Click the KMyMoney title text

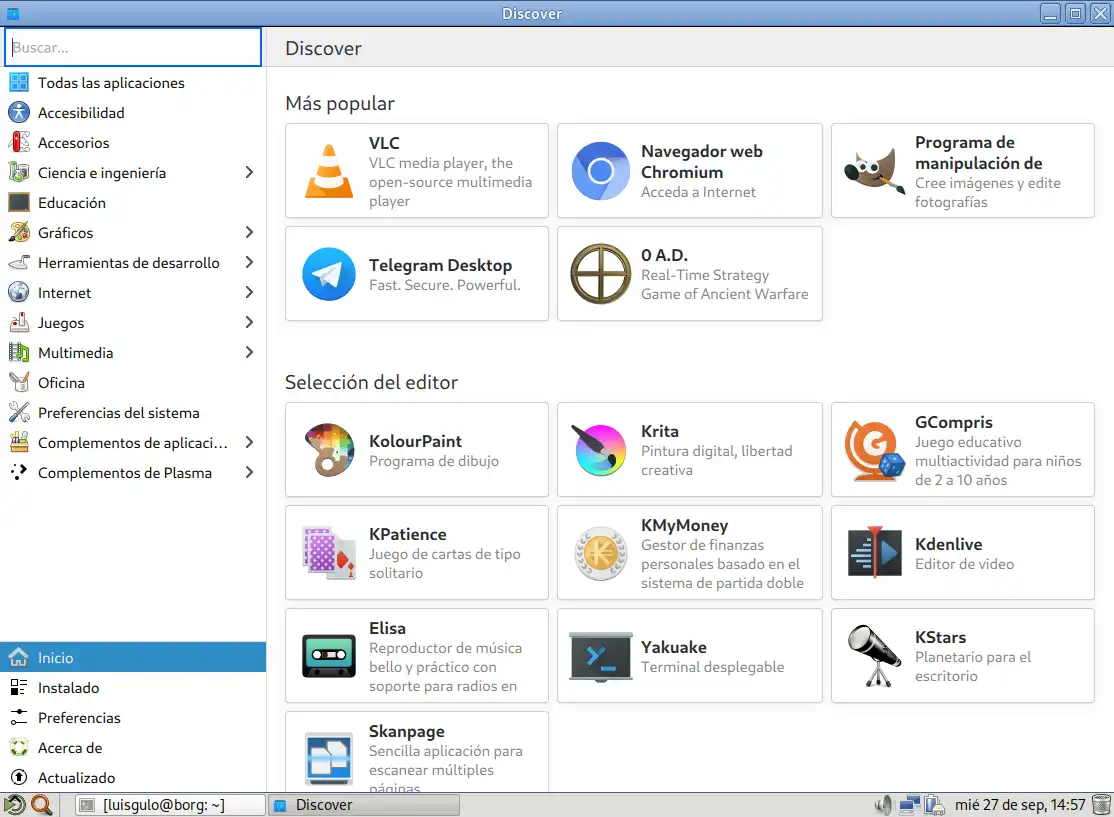[x=684, y=525]
